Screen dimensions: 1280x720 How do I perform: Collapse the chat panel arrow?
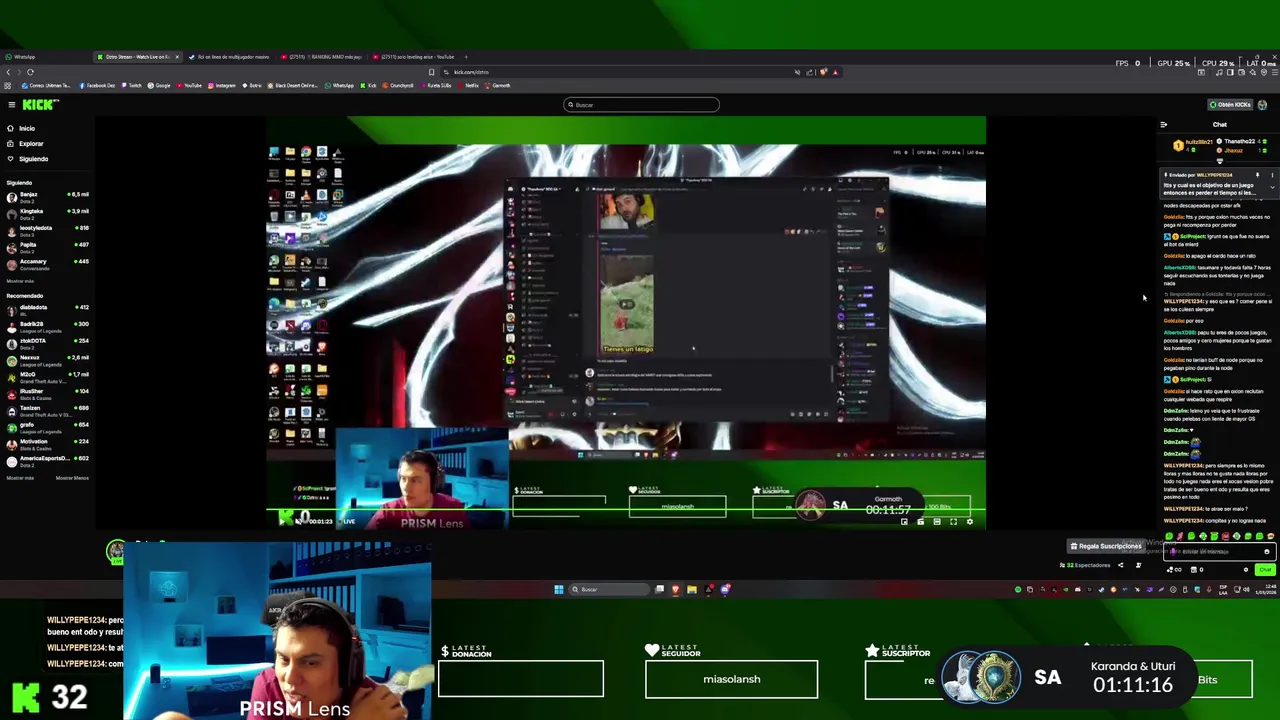tap(1163, 125)
